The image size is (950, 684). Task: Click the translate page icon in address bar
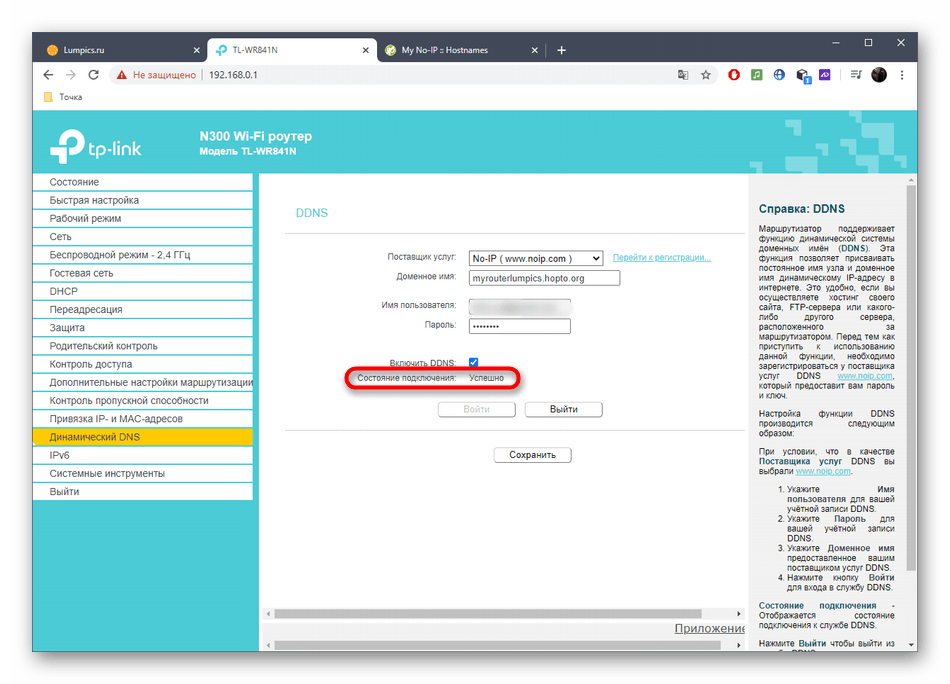(683, 75)
